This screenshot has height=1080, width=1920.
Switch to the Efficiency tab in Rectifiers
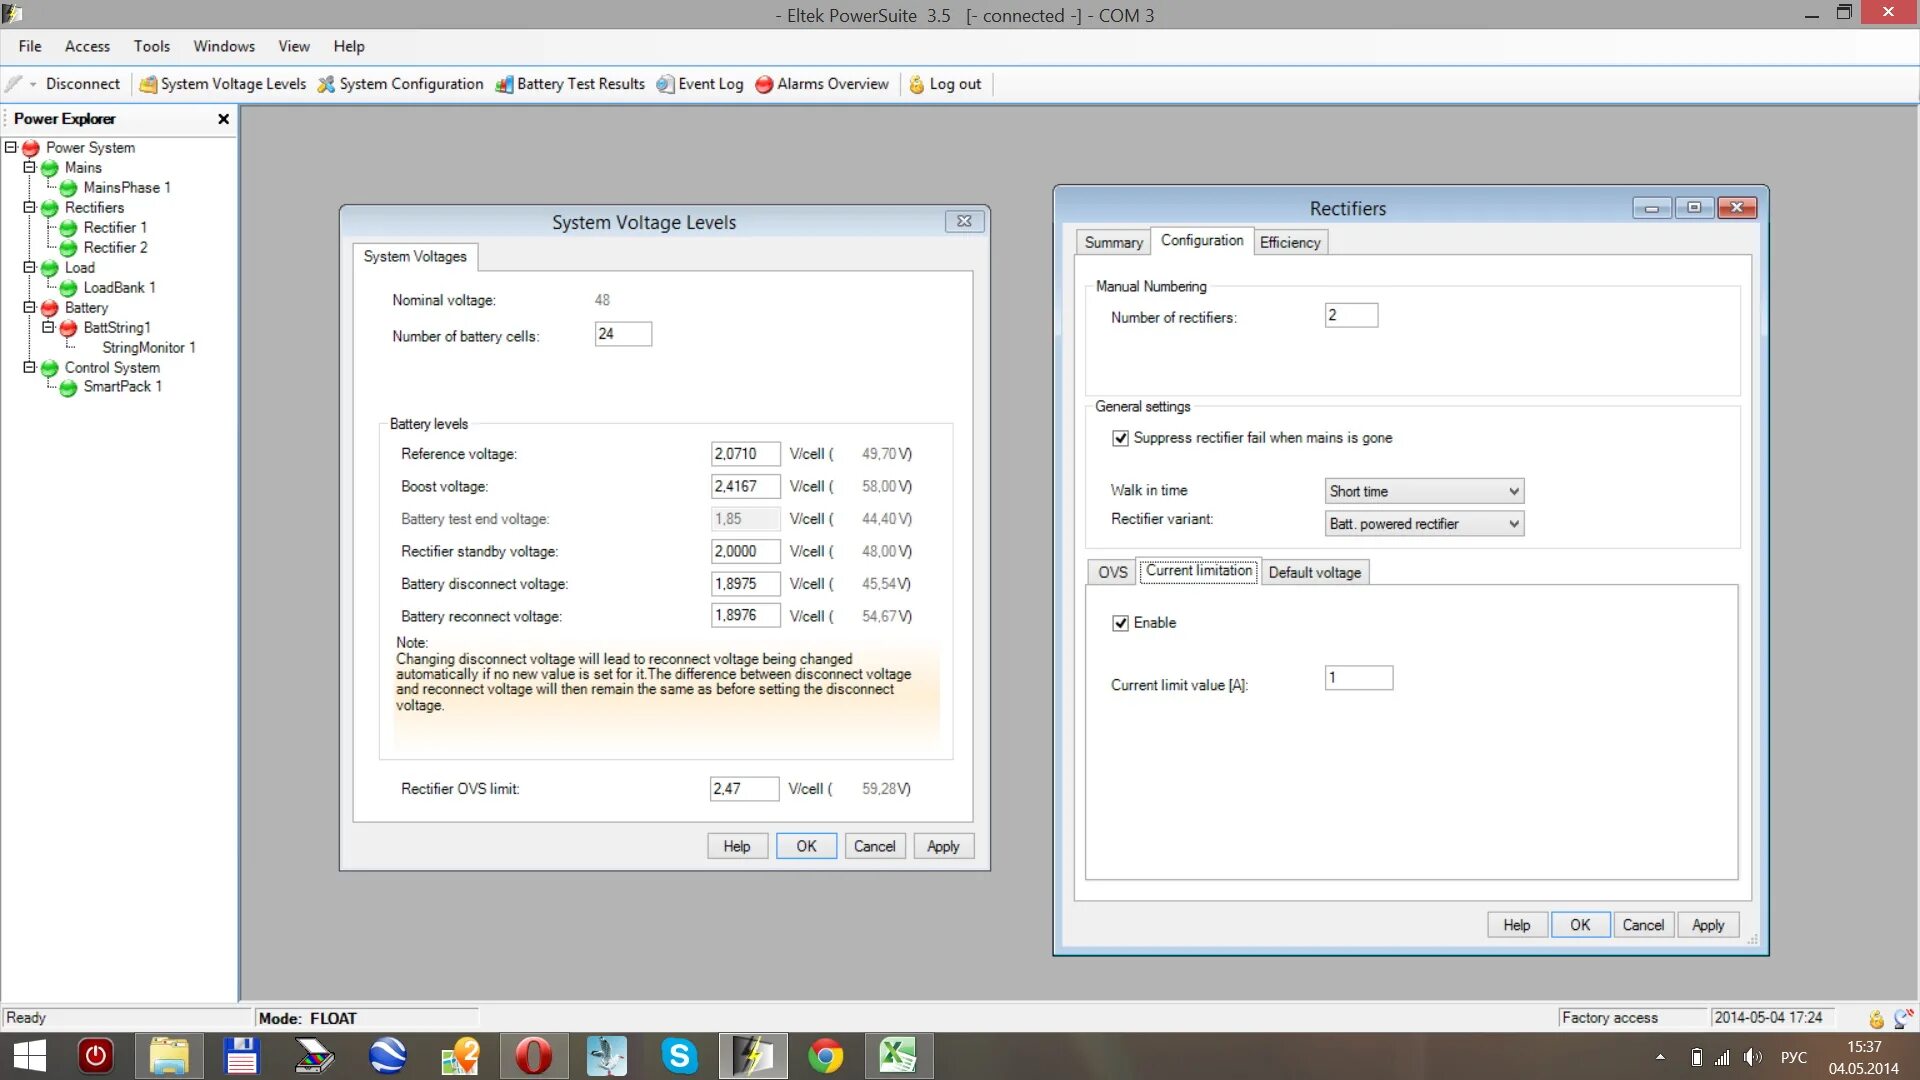[x=1290, y=243]
